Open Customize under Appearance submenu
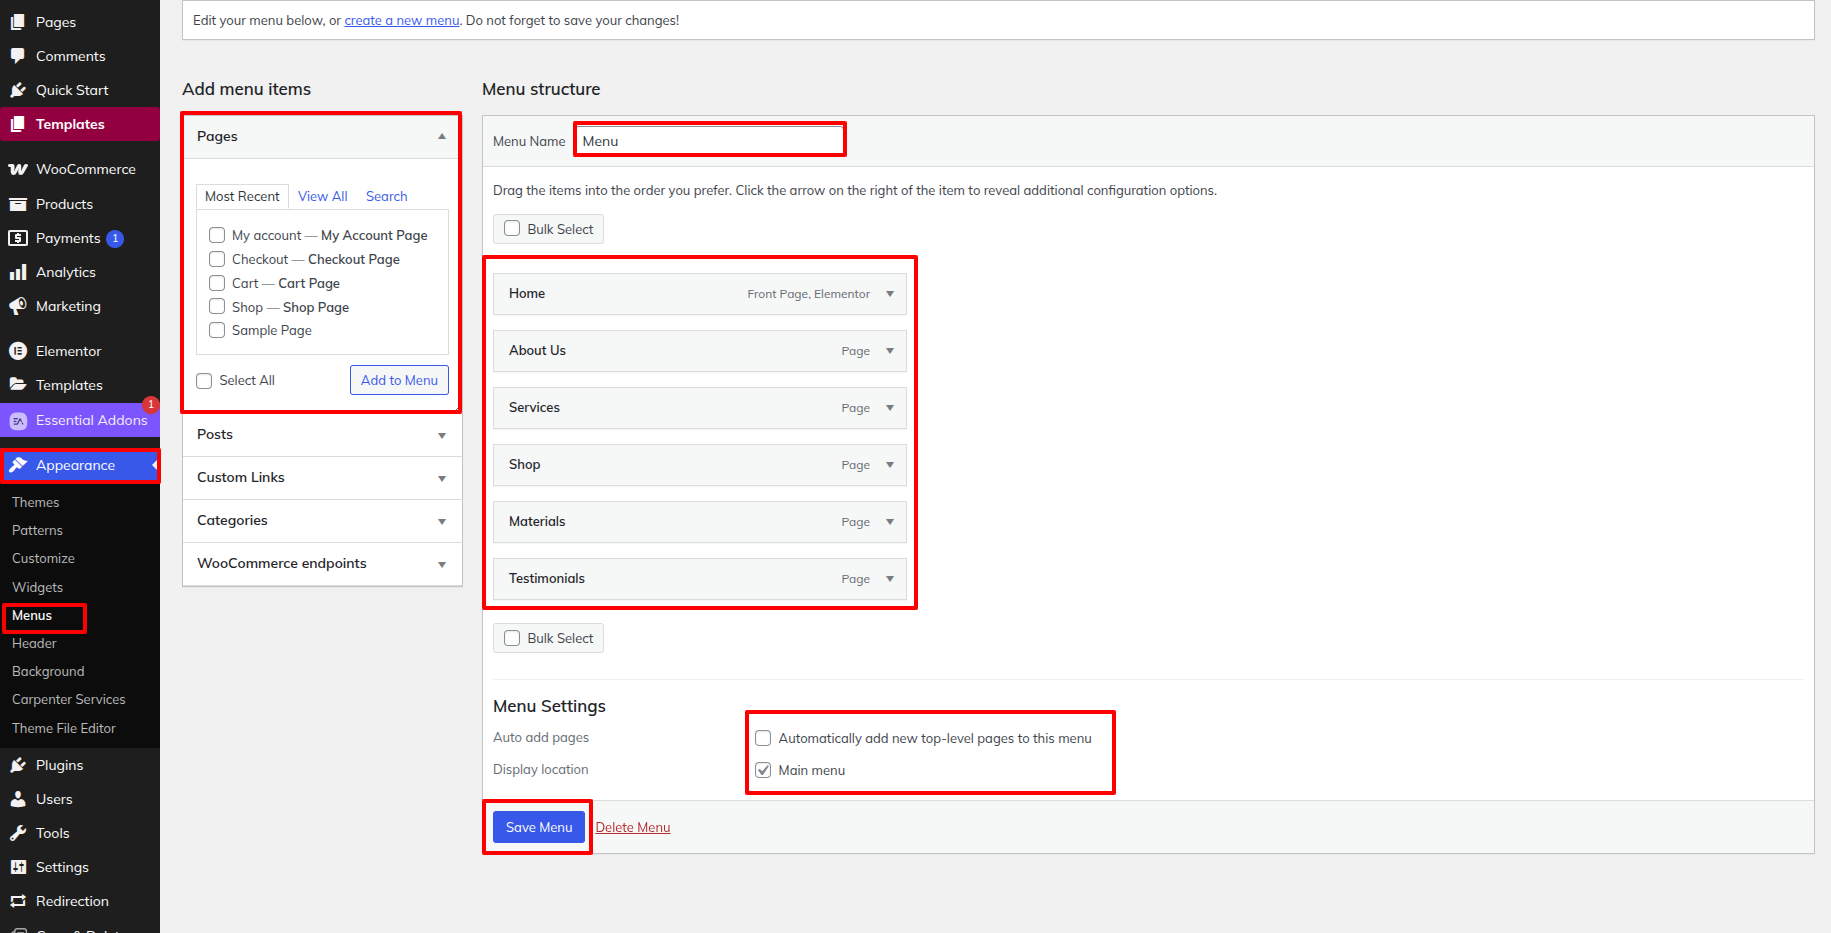 pos(43,558)
